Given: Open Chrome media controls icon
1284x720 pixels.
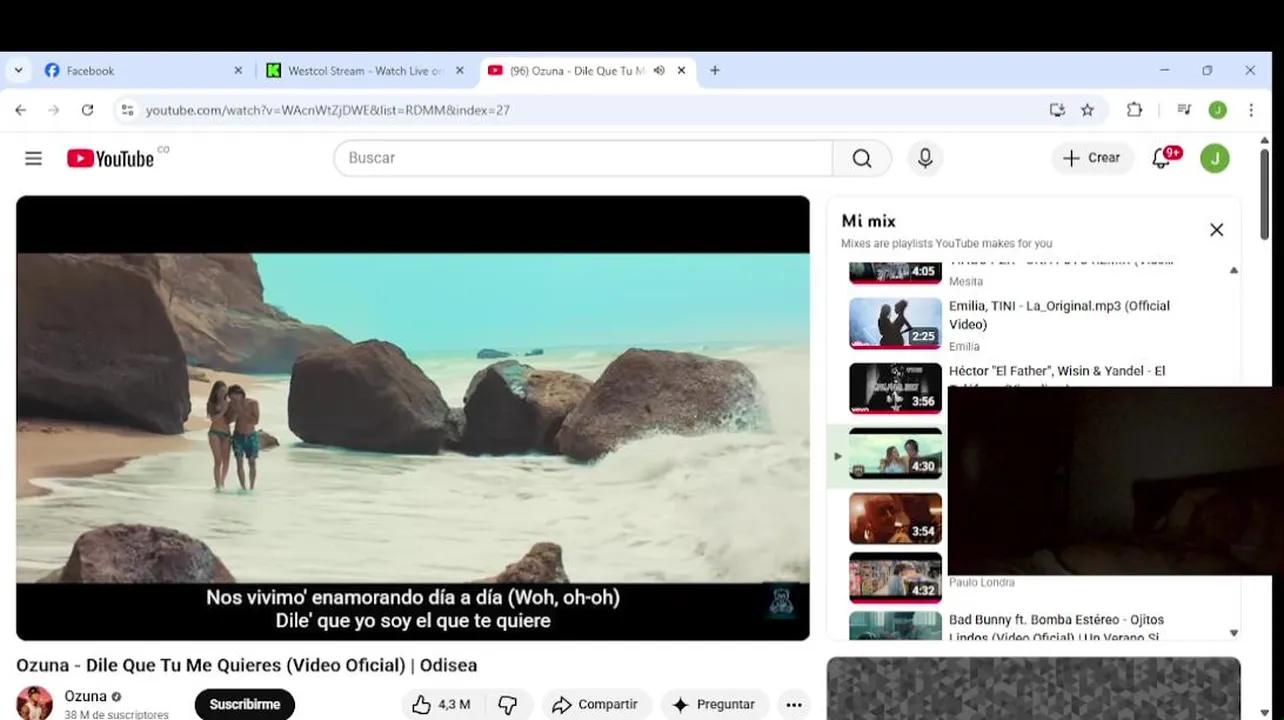Looking at the screenshot, I should coord(1184,110).
